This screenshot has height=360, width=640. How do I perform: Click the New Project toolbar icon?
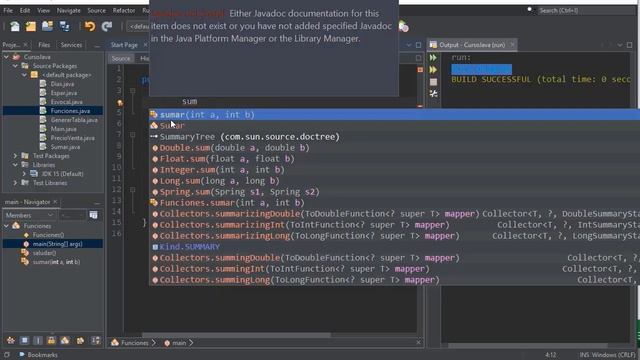[x=31, y=27]
